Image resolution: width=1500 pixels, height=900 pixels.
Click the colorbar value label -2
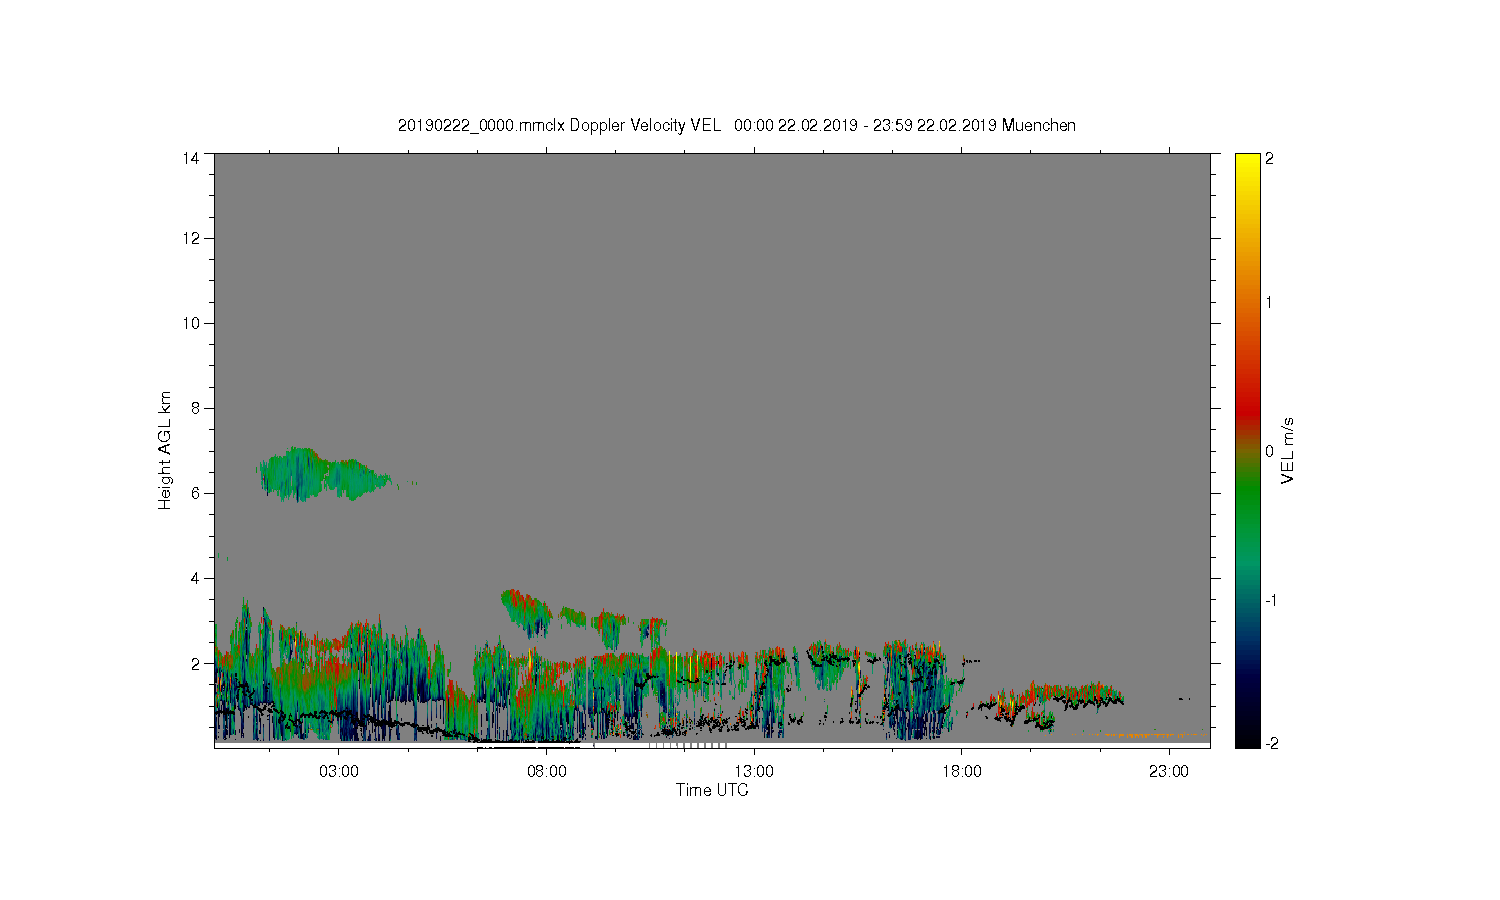(1271, 744)
